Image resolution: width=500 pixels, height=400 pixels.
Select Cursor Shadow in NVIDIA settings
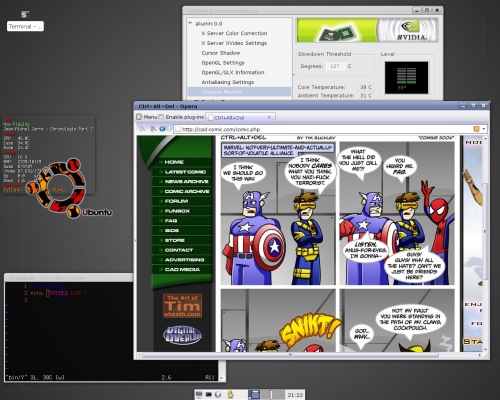coord(221,53)
